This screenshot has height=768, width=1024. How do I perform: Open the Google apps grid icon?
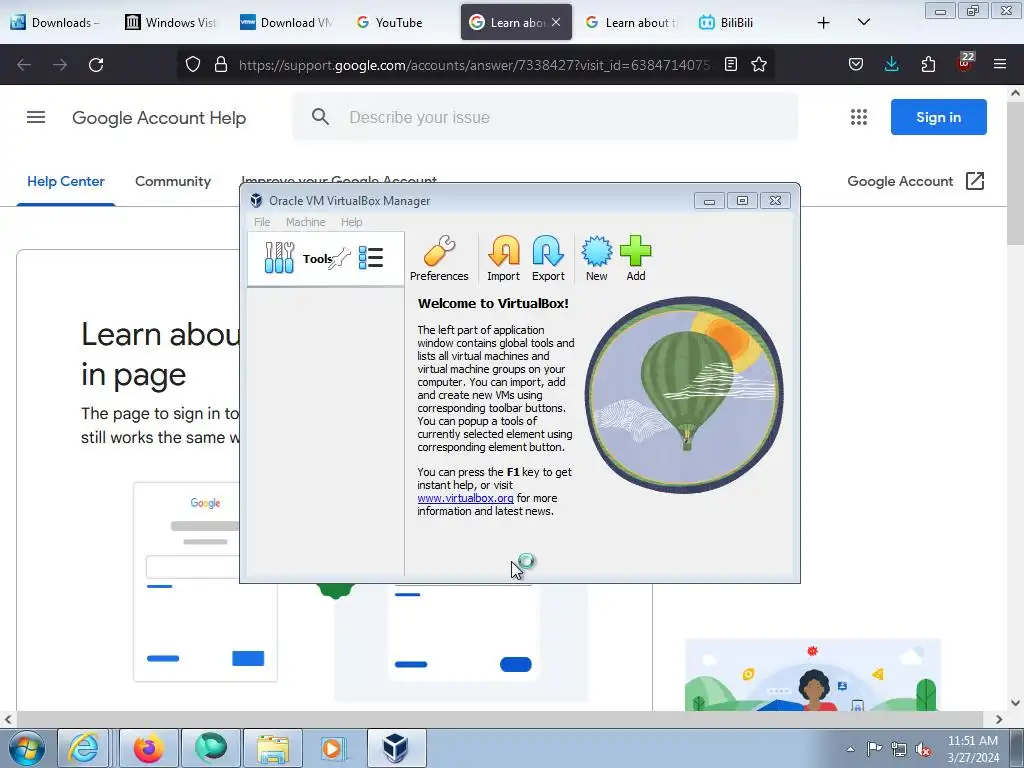tap(859, 117)
